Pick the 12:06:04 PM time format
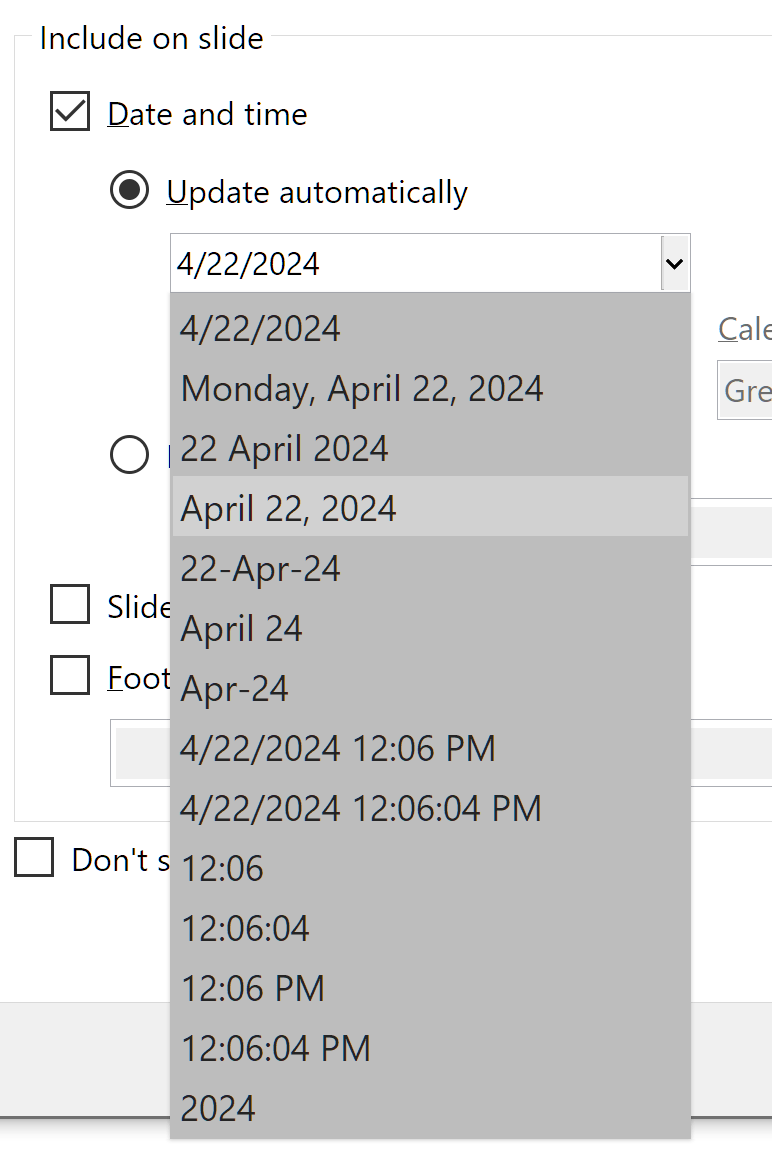 coord(276,1049)
